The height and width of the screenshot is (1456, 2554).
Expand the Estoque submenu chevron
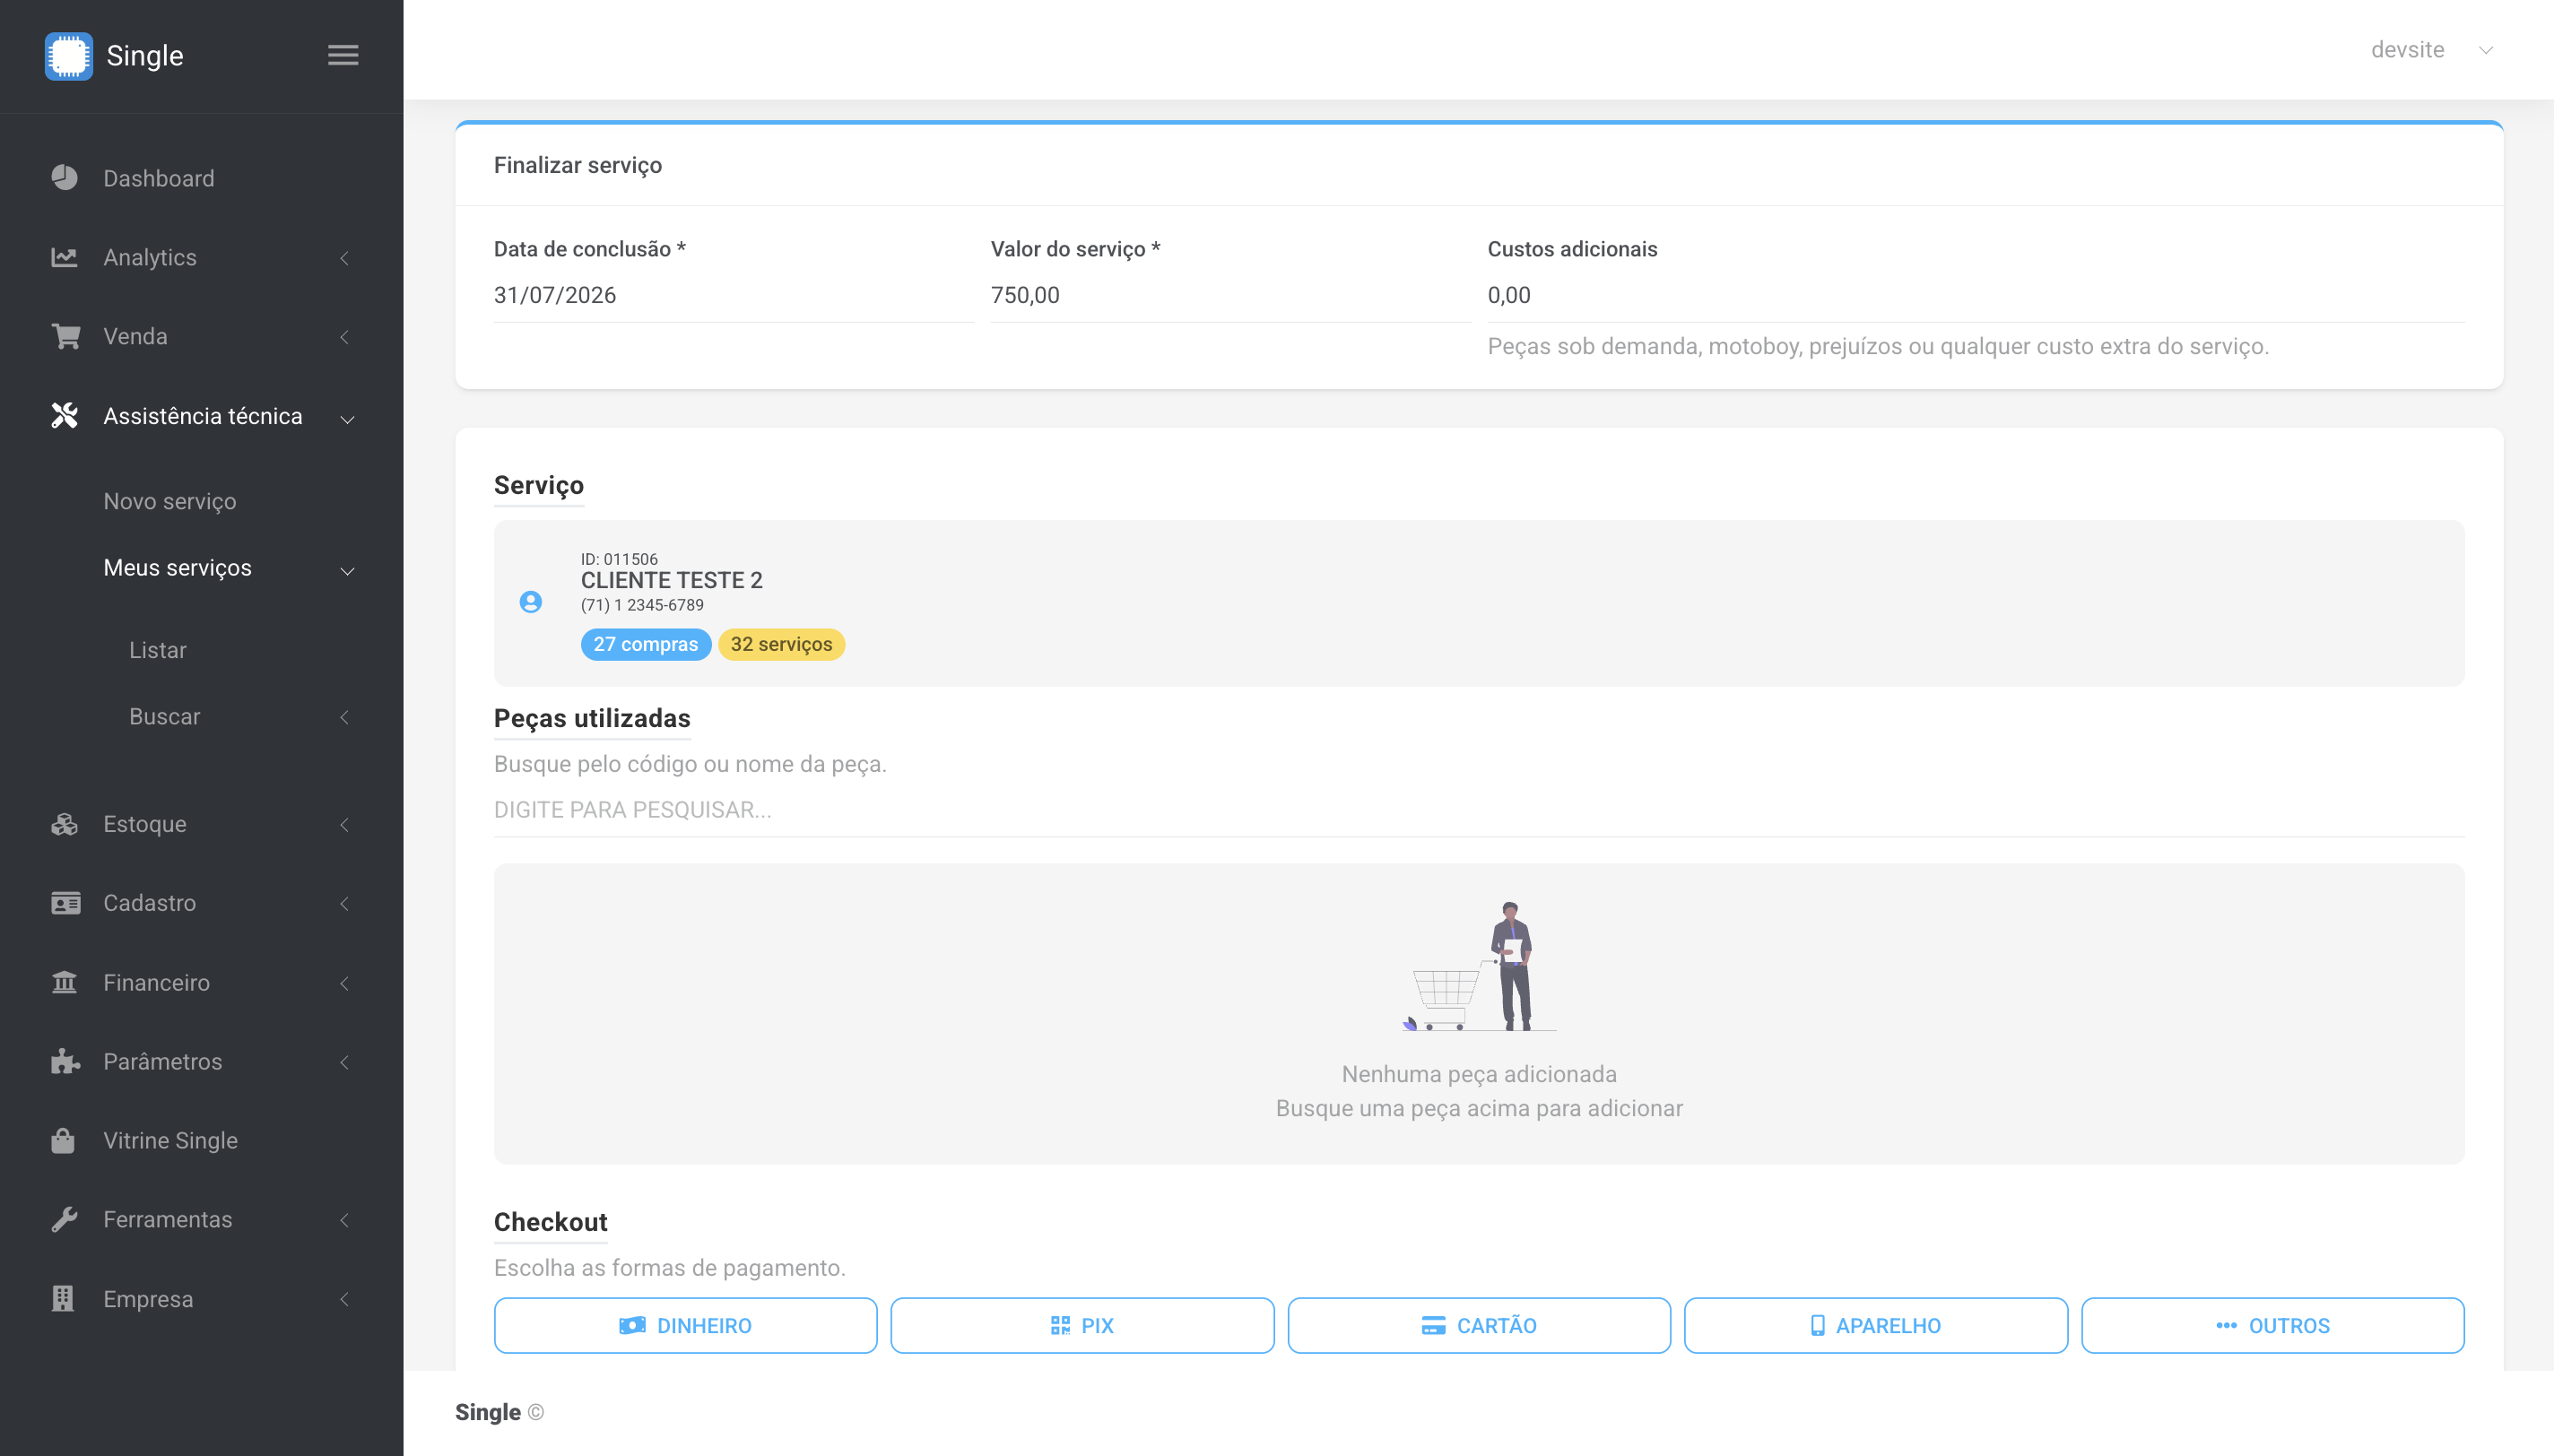(345, 825)
